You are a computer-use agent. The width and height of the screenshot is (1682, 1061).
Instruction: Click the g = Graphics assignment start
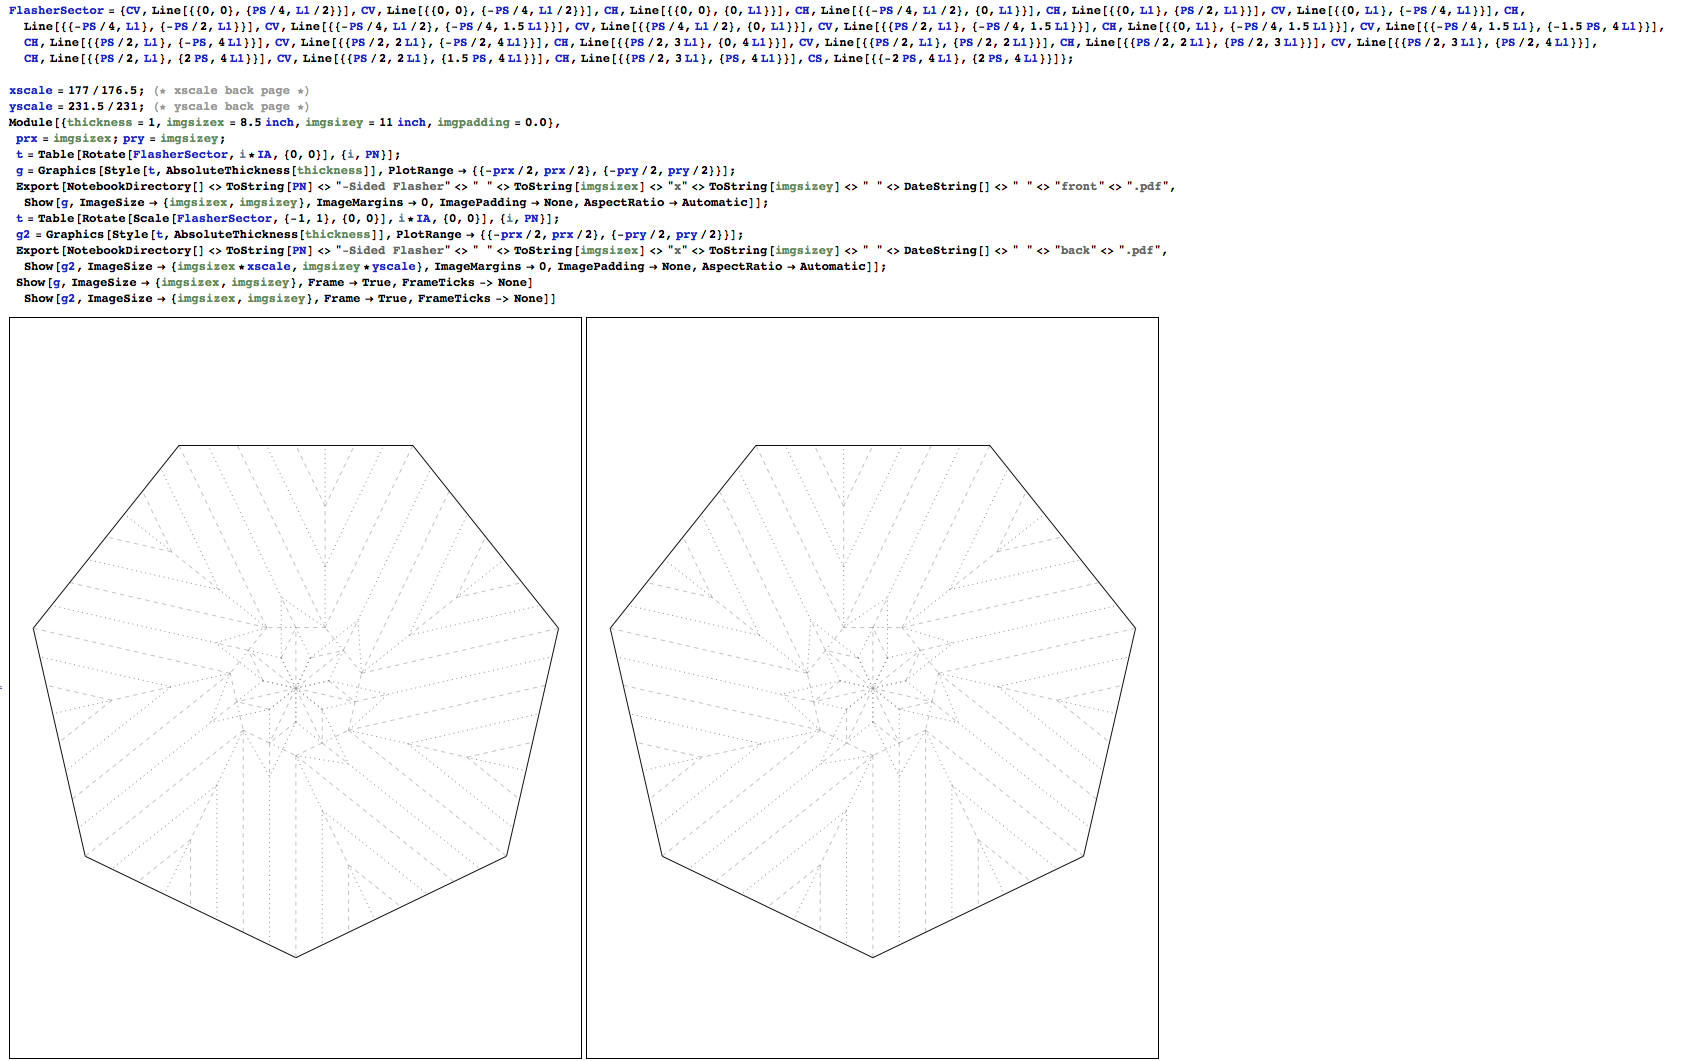point(56,170)
